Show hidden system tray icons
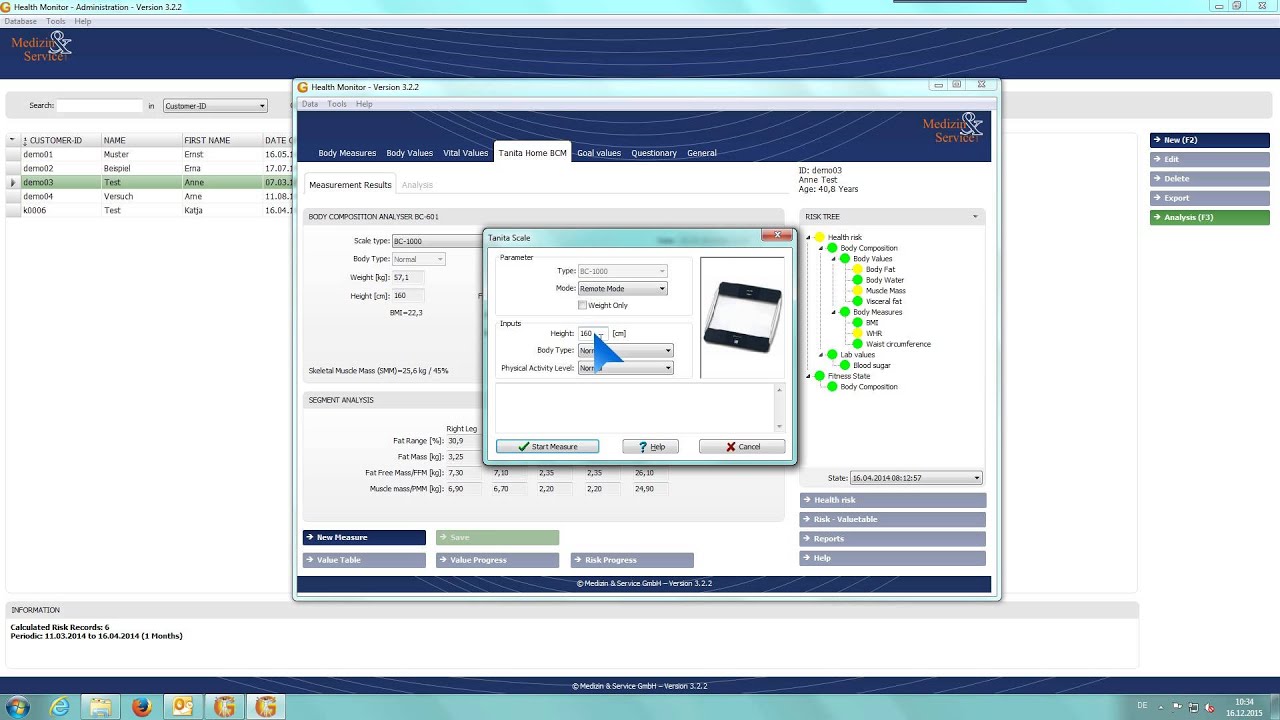The width and height of the screenshot is (1280, 720). pyautogui.click(x=1162, y=707)
